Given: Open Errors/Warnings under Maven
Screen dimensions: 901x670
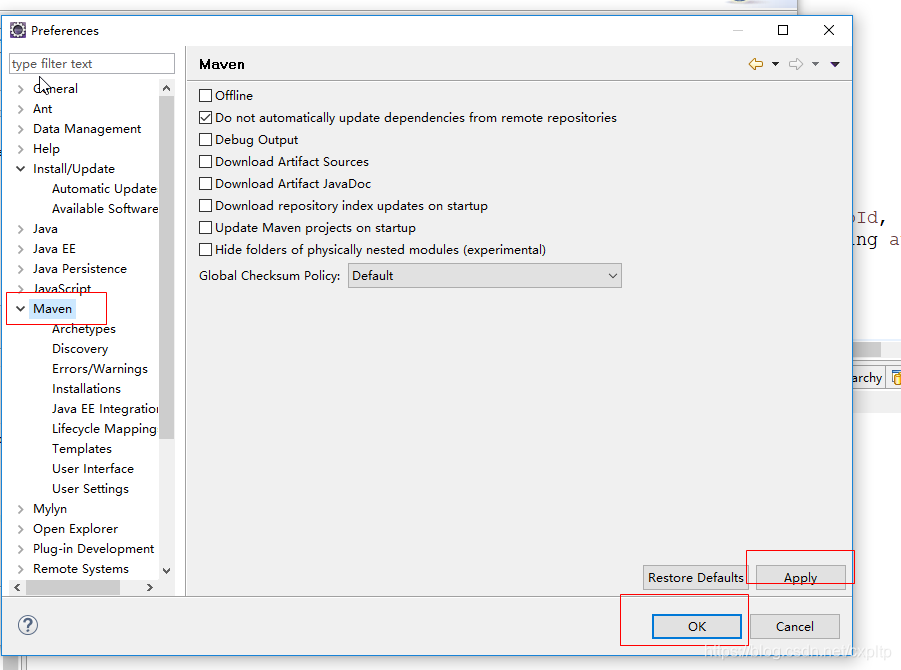Looking at the screenshot, I should tap(100, 369).
